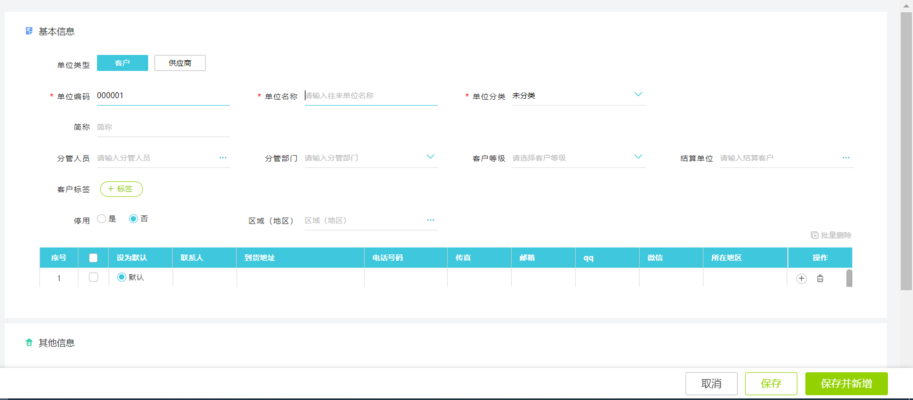This screenshot has height=400, width=913.
Task: Tick the table header select-all checkbox
Action: (x=93, y=257)
